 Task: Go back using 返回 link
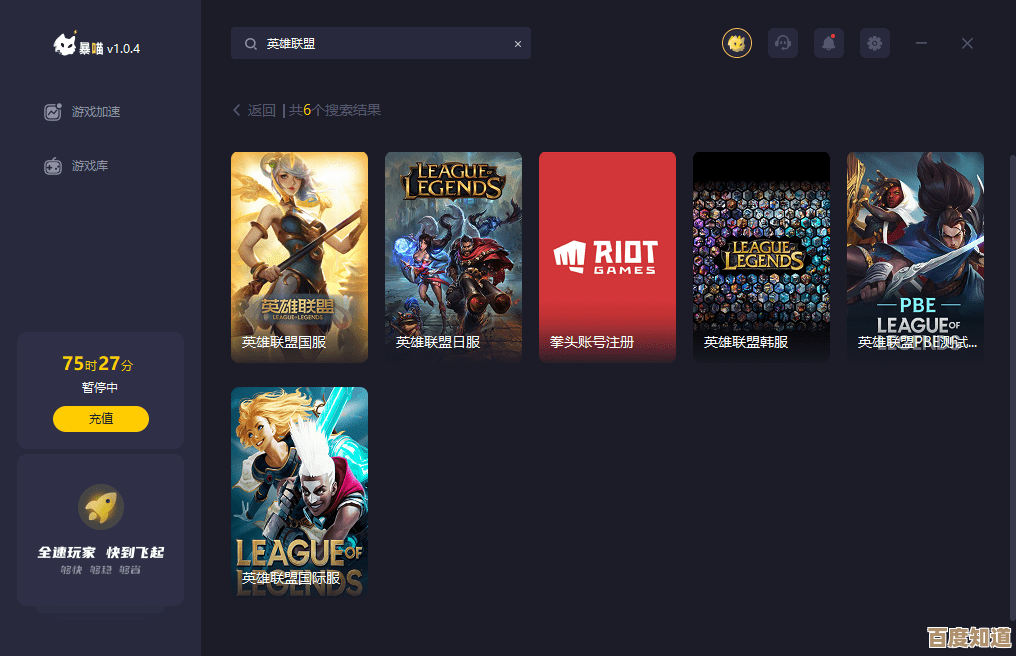pyautogui.click(x=254, y=110)
